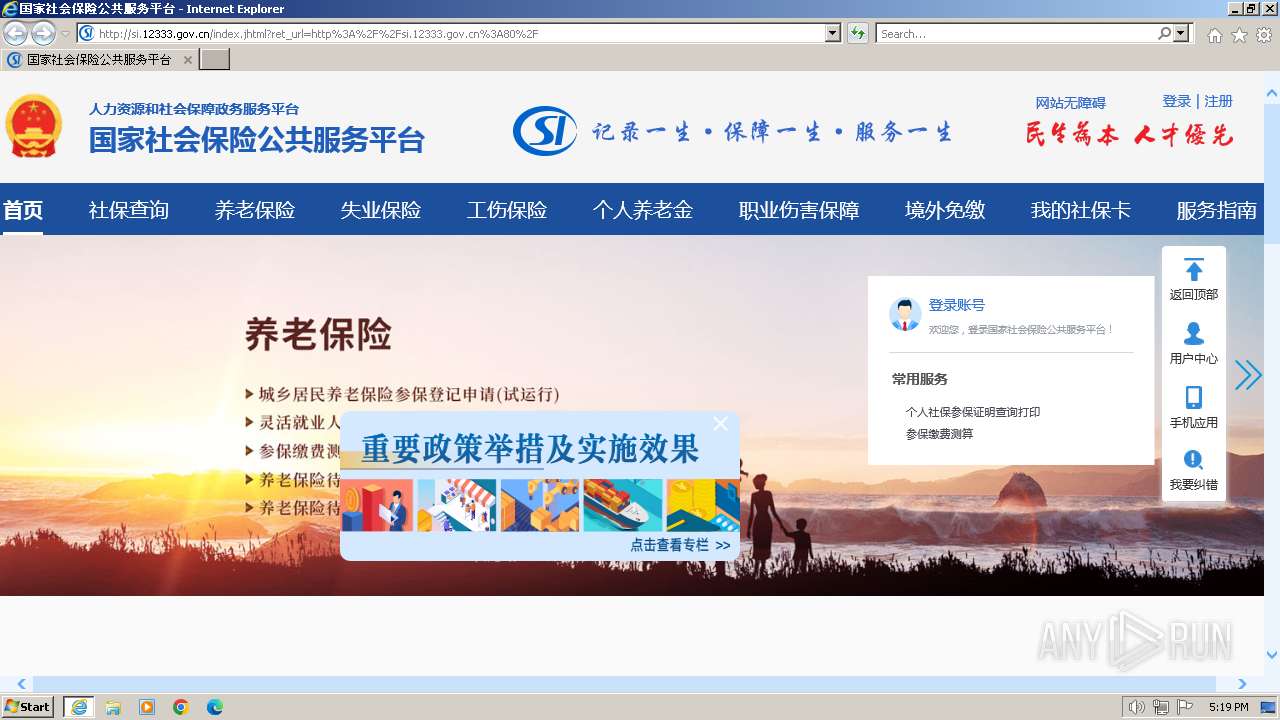Open Internet Explorer from the taskbar

(78, 707)
